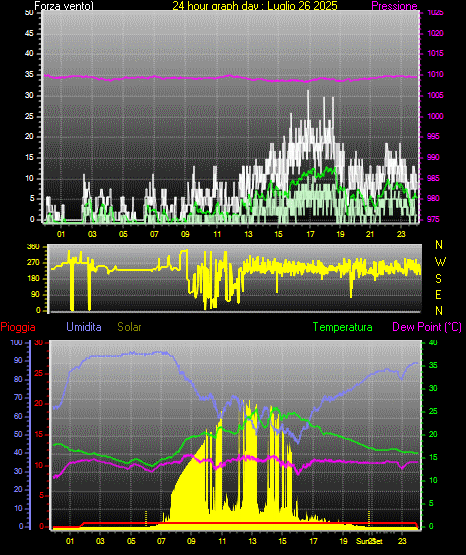Click the 985 pressure axis value
The height and width of the screenshot is (555, 466).
[436, 178]
